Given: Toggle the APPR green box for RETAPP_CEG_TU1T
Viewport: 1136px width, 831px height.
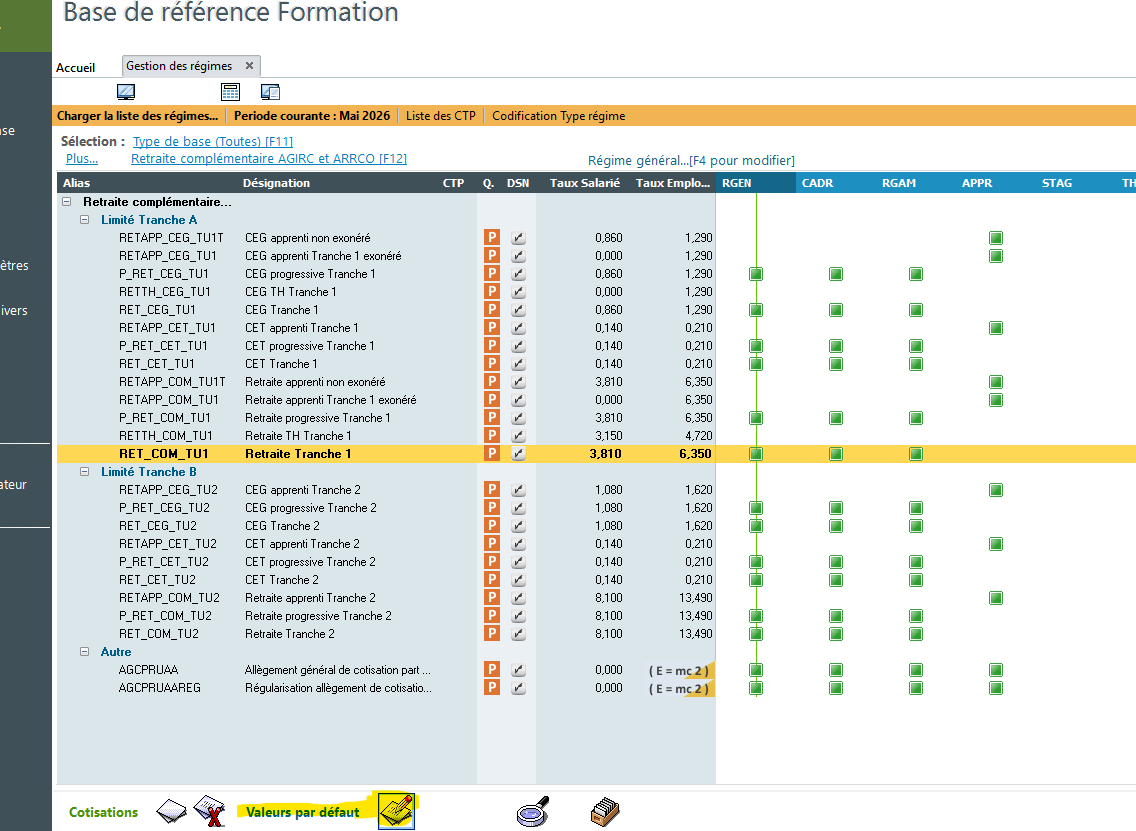Looking at the screenshot, I should point(996,238).
